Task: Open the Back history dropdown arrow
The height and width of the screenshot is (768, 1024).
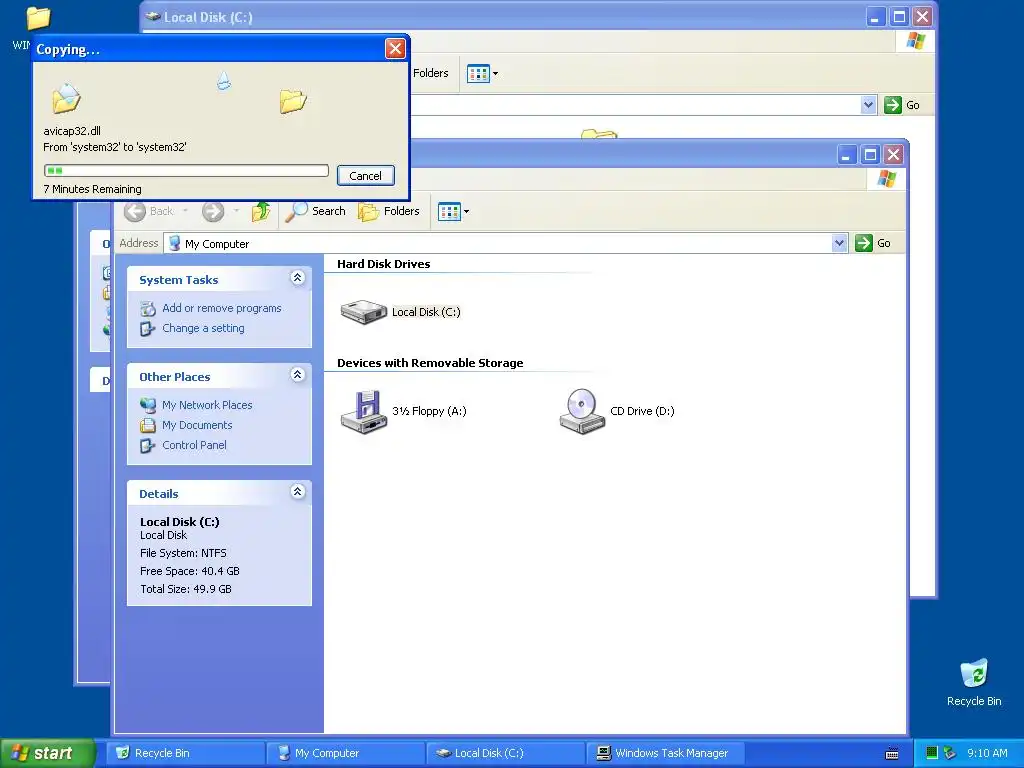Action: pyautogui.click(x=185, y=211)
